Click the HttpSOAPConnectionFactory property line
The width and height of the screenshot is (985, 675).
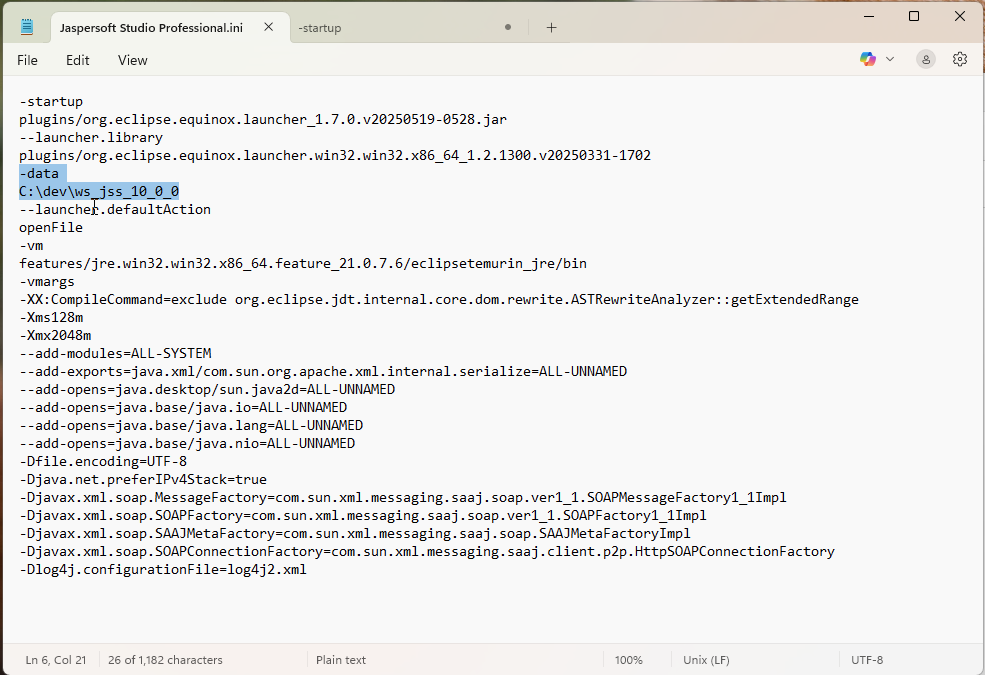pyautogui.click(x=427, y=551)
